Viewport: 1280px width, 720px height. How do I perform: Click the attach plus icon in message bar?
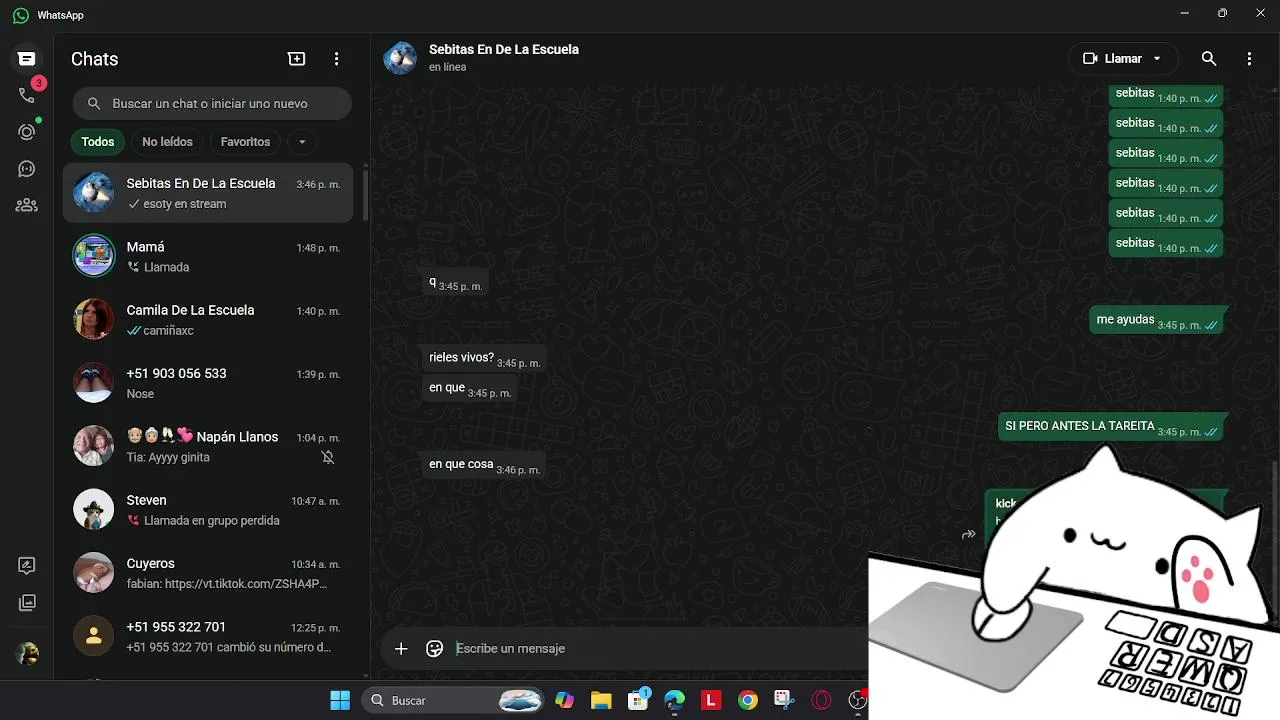(401, 649)
